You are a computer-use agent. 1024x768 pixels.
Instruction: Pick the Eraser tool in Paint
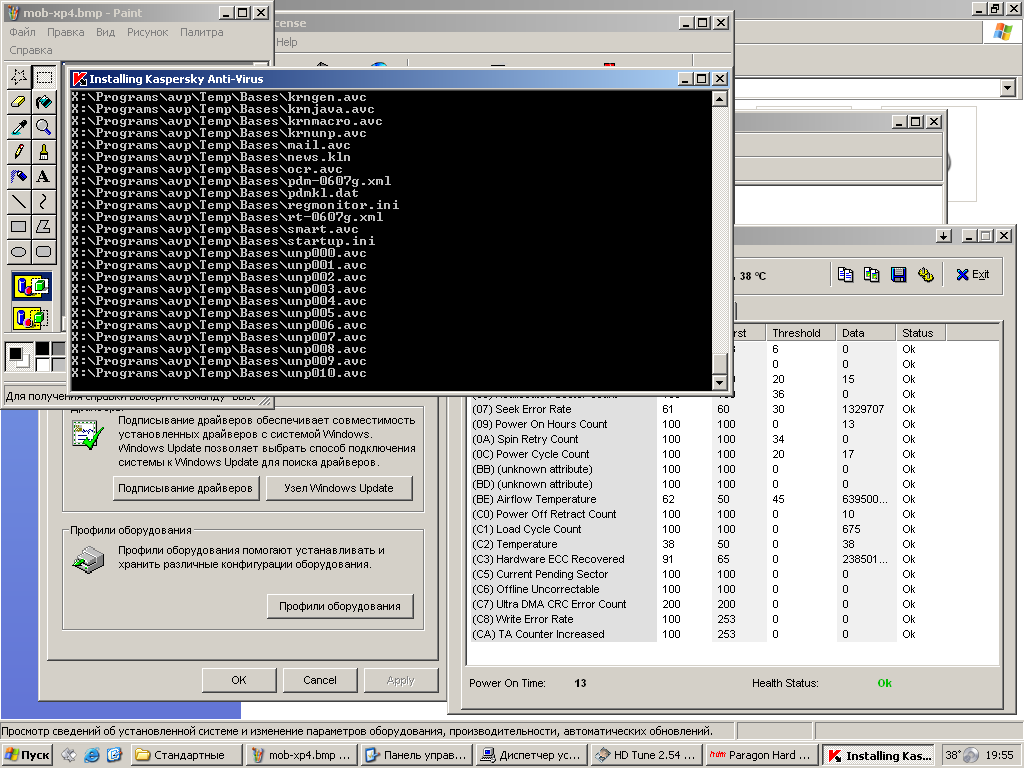click(19, 102)
